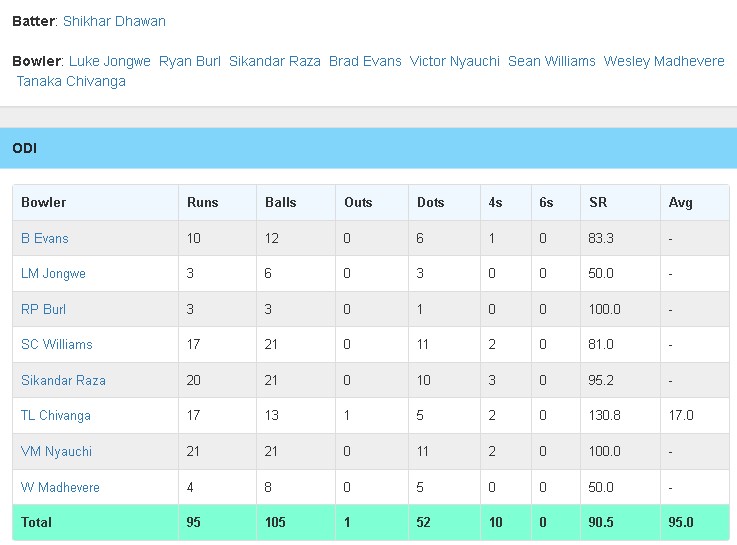This screenshot has width=737, height=545.
Task: Click the ODI section header
Action: coord(25,149)
